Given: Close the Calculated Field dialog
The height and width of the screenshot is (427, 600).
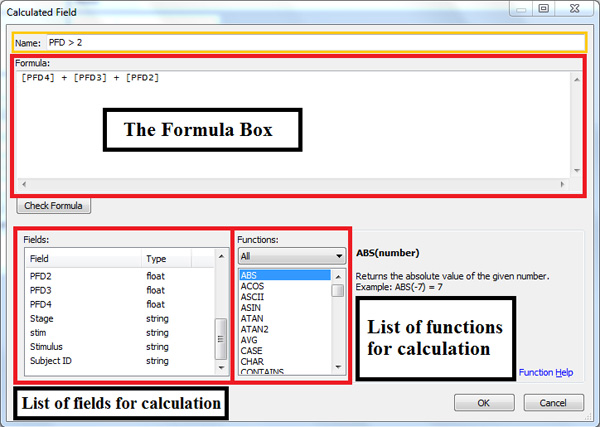Looking at the screenshot, I should point(575,8).
